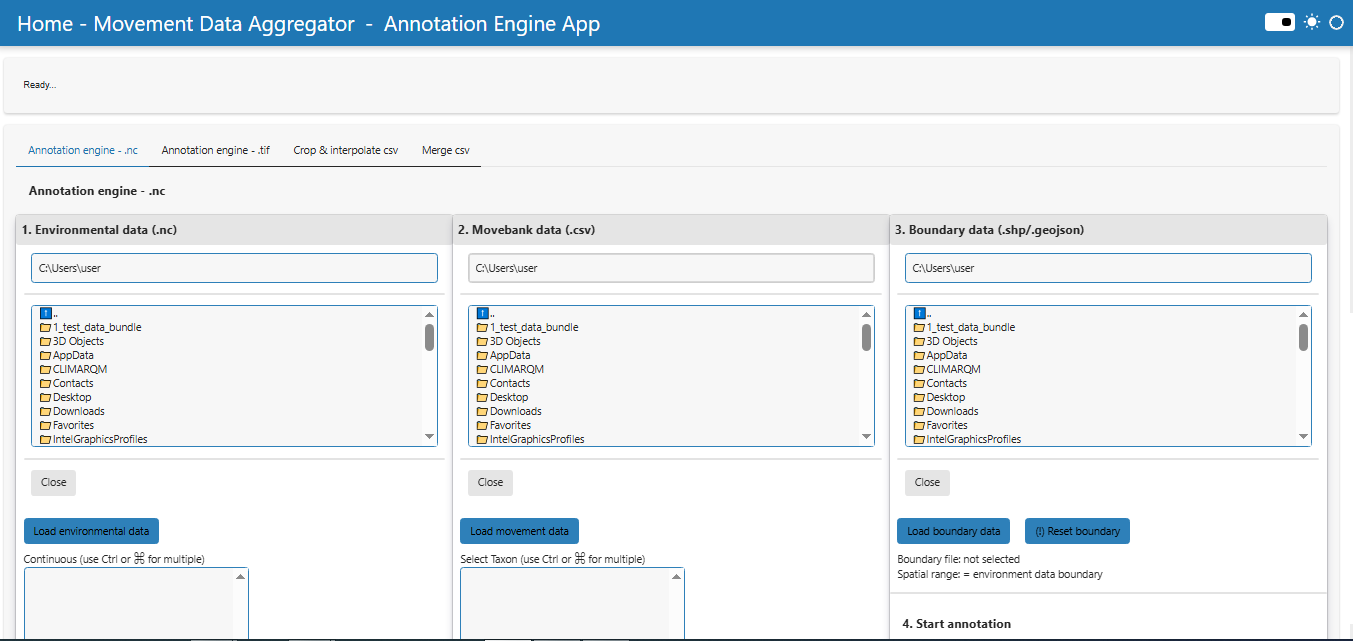Click the up-directory icon in Movebank data list
The height and width of the screenshot is (641, 1353).
pos(482,313)
